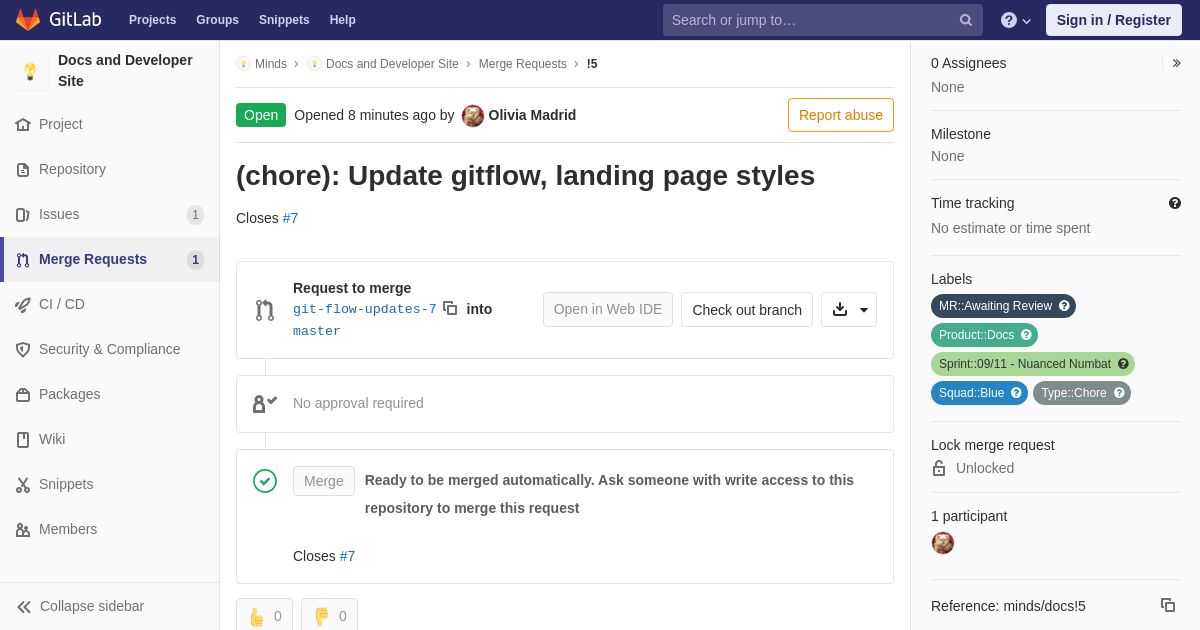Click the Merge button

pos(324,481)
